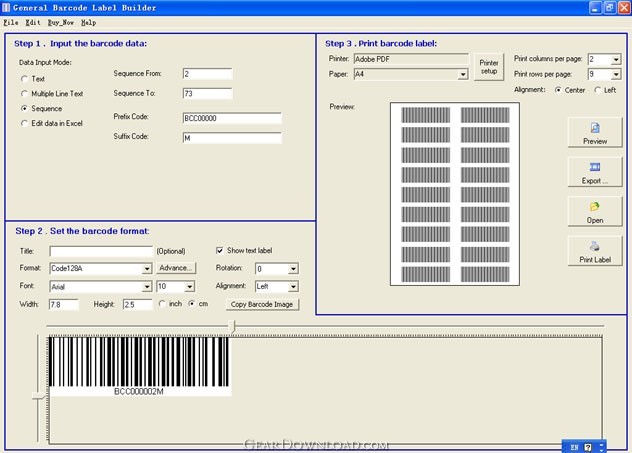Click the Sequence To input field
This screenshot has width=632, height=453.
click(208, 94)
